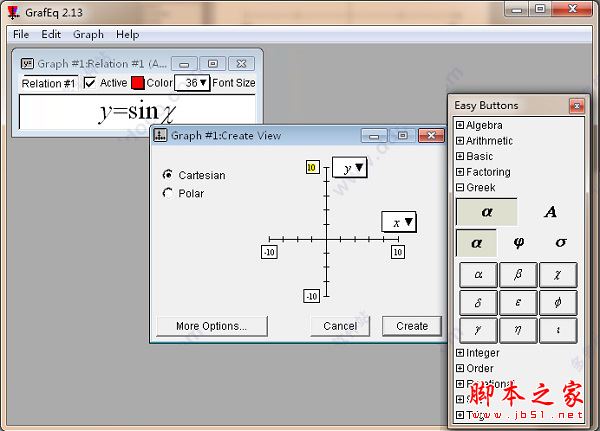Screen dimensions: 600x431
Task: Insert the Greek letter chi button
Action: tap(558, 274)
